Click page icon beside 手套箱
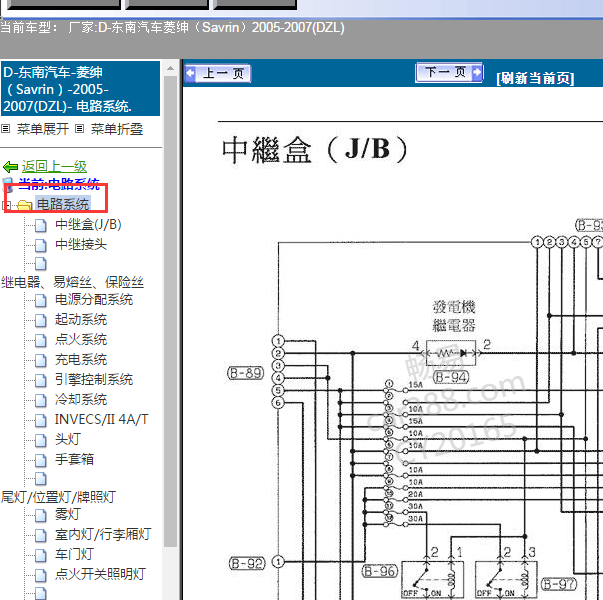Viewport: 603px width, 600px height. (41, 460)
